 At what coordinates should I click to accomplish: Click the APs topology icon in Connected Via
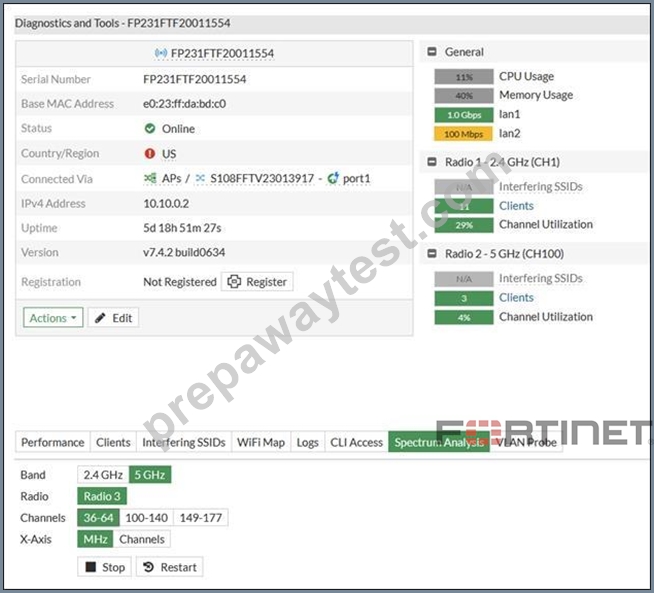coord(150,178)
